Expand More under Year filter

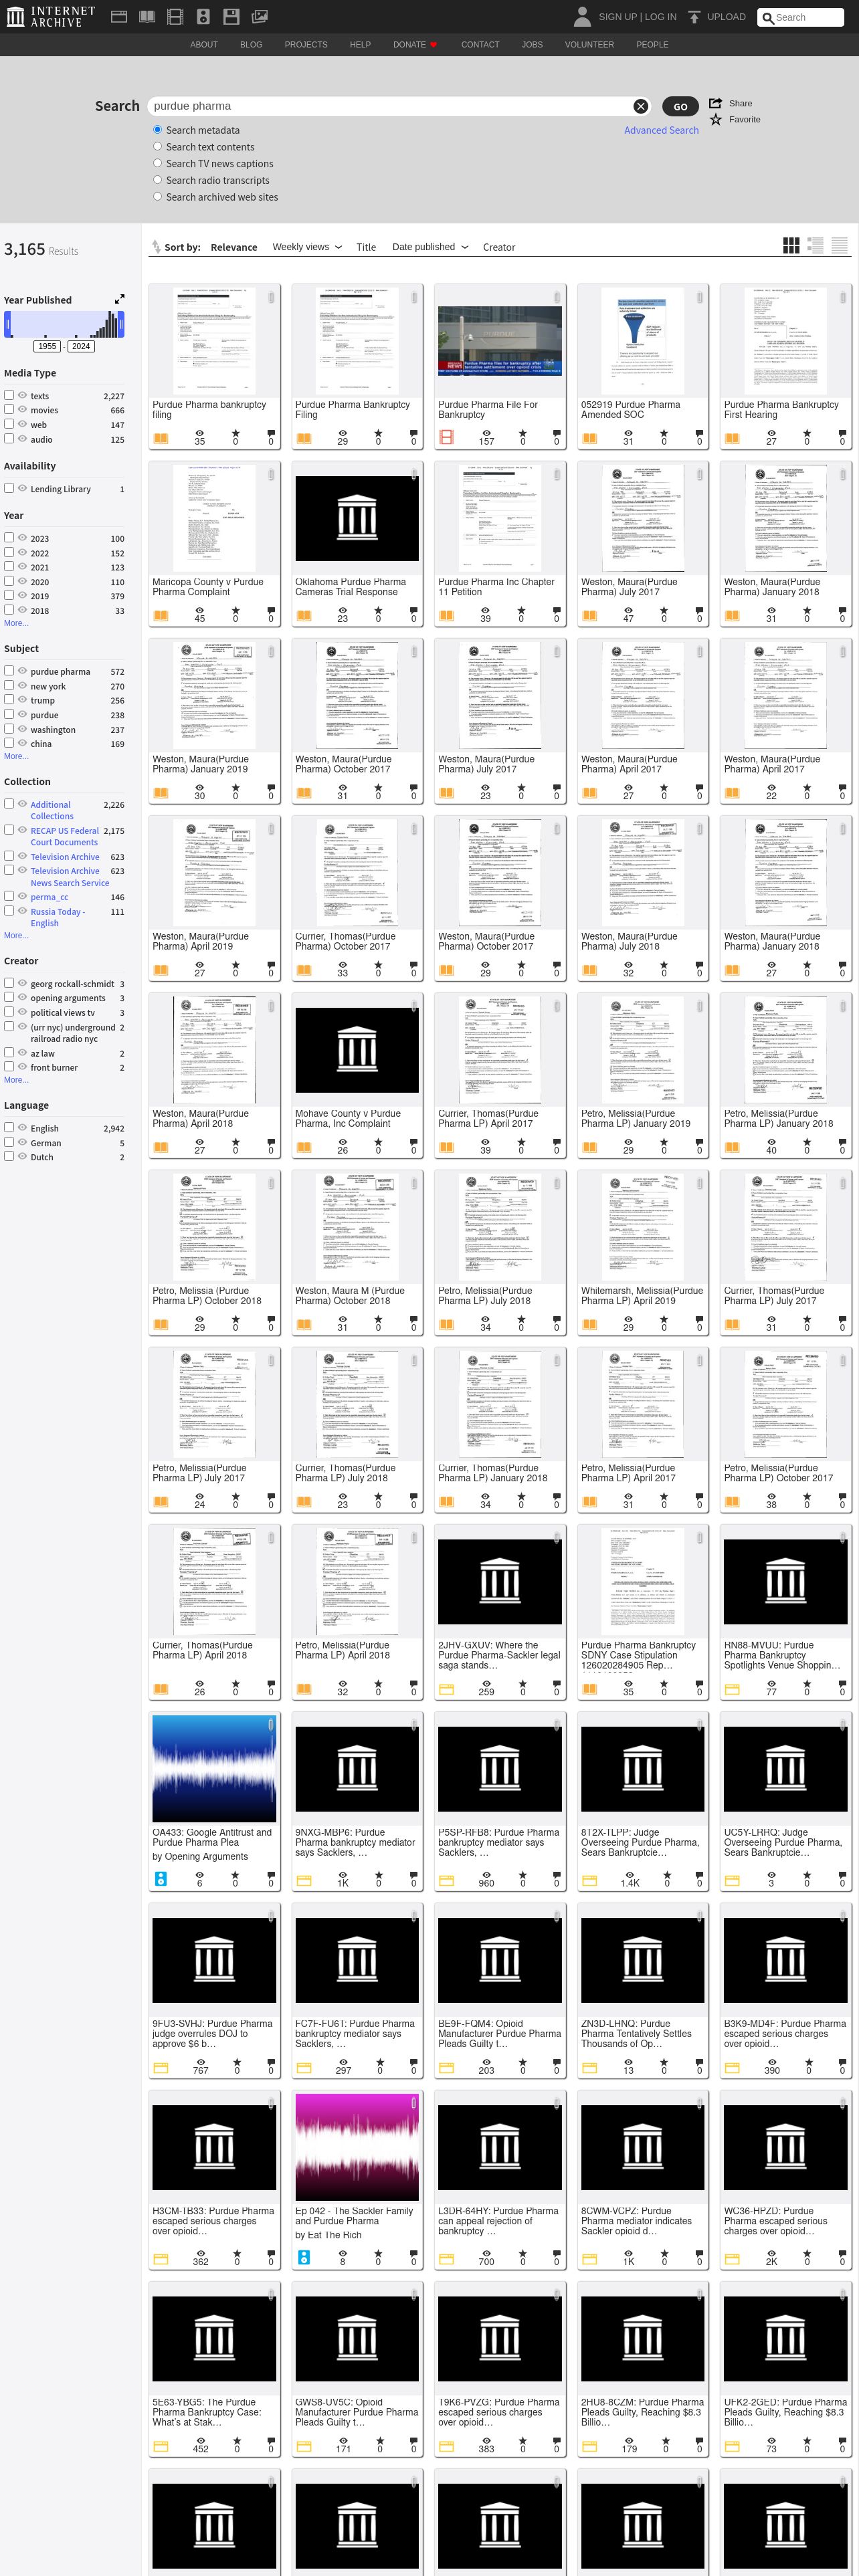[x=16, y=623]
